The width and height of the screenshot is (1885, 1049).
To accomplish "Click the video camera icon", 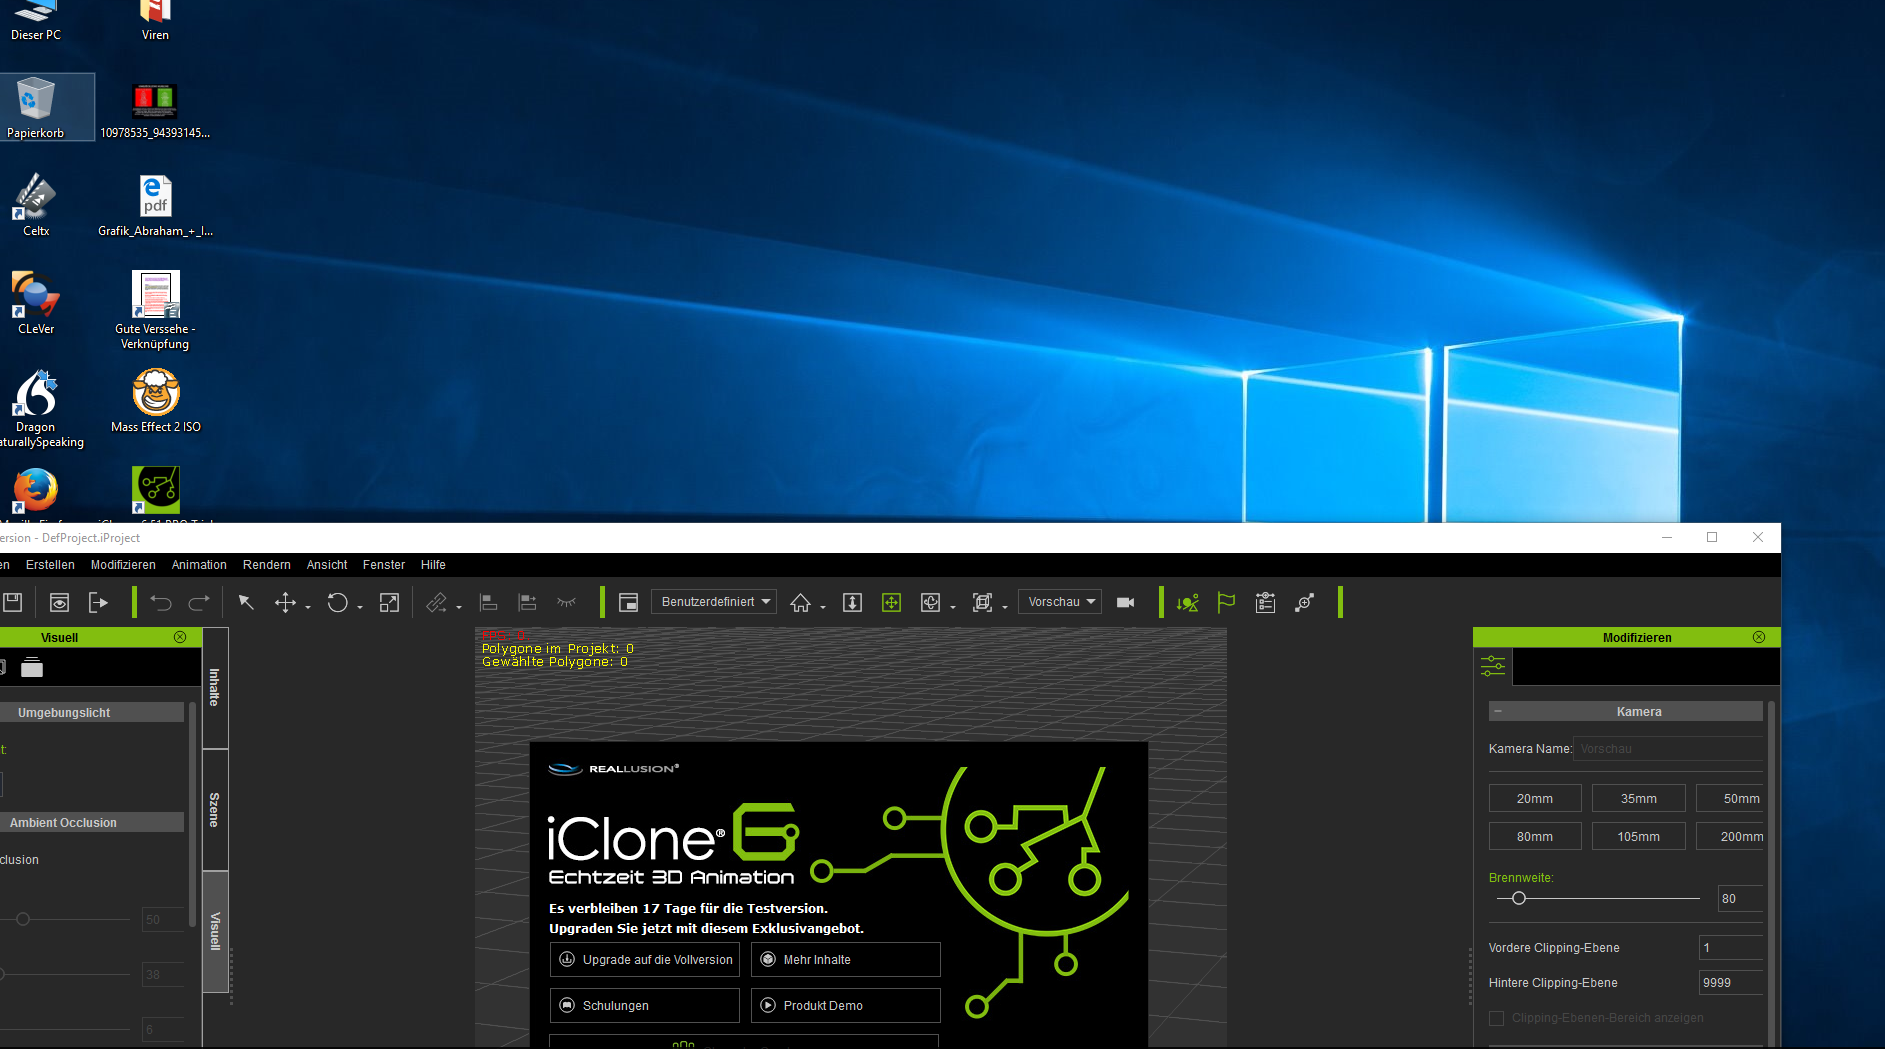I will (1125, 602).
